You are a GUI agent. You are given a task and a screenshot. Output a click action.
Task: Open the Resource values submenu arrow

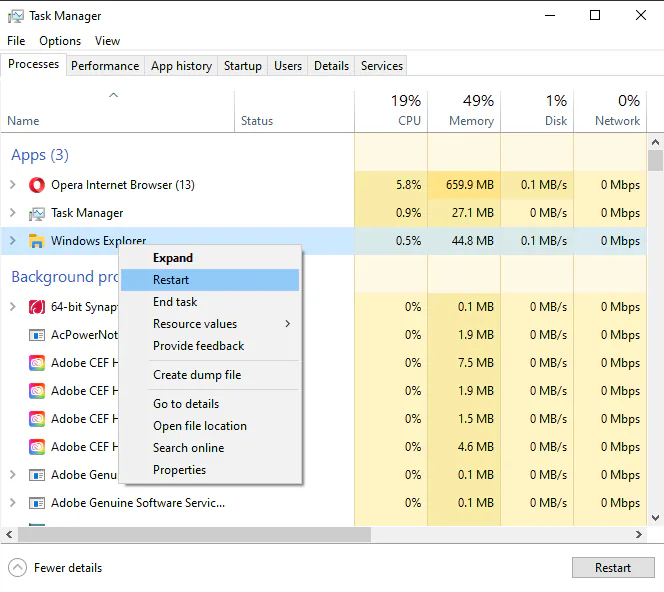[x=288, y=324]
